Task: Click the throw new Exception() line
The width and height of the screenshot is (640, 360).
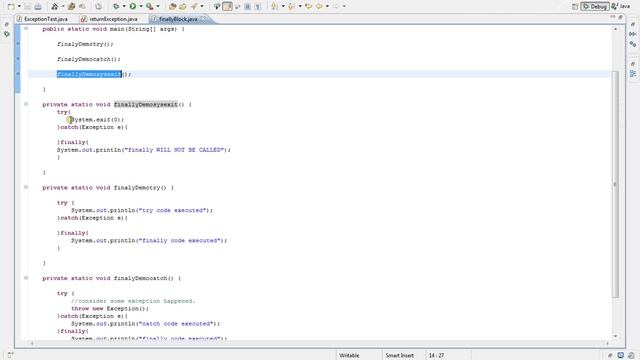Action: point(110,309)
